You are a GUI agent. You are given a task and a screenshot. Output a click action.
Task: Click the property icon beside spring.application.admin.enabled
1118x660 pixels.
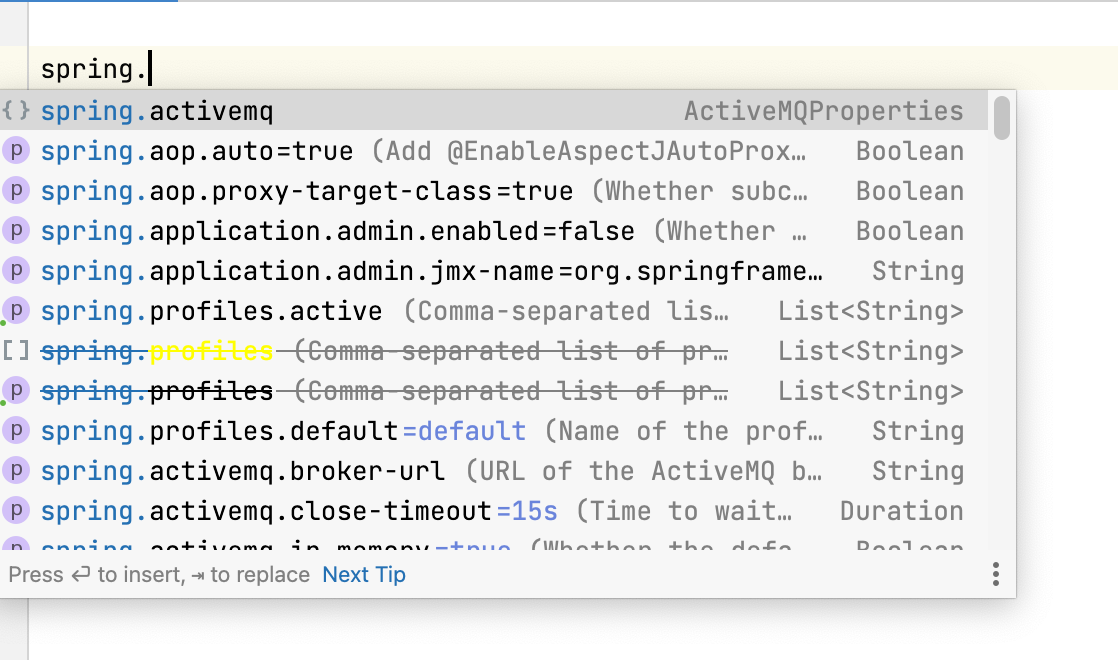point(16,231)
